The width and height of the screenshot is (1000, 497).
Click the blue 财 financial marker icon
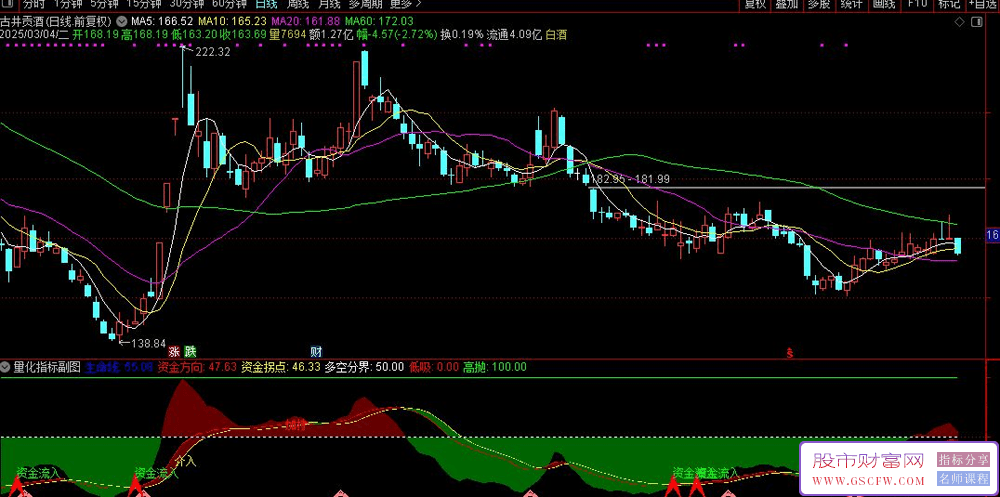click(x=316, y=352)
